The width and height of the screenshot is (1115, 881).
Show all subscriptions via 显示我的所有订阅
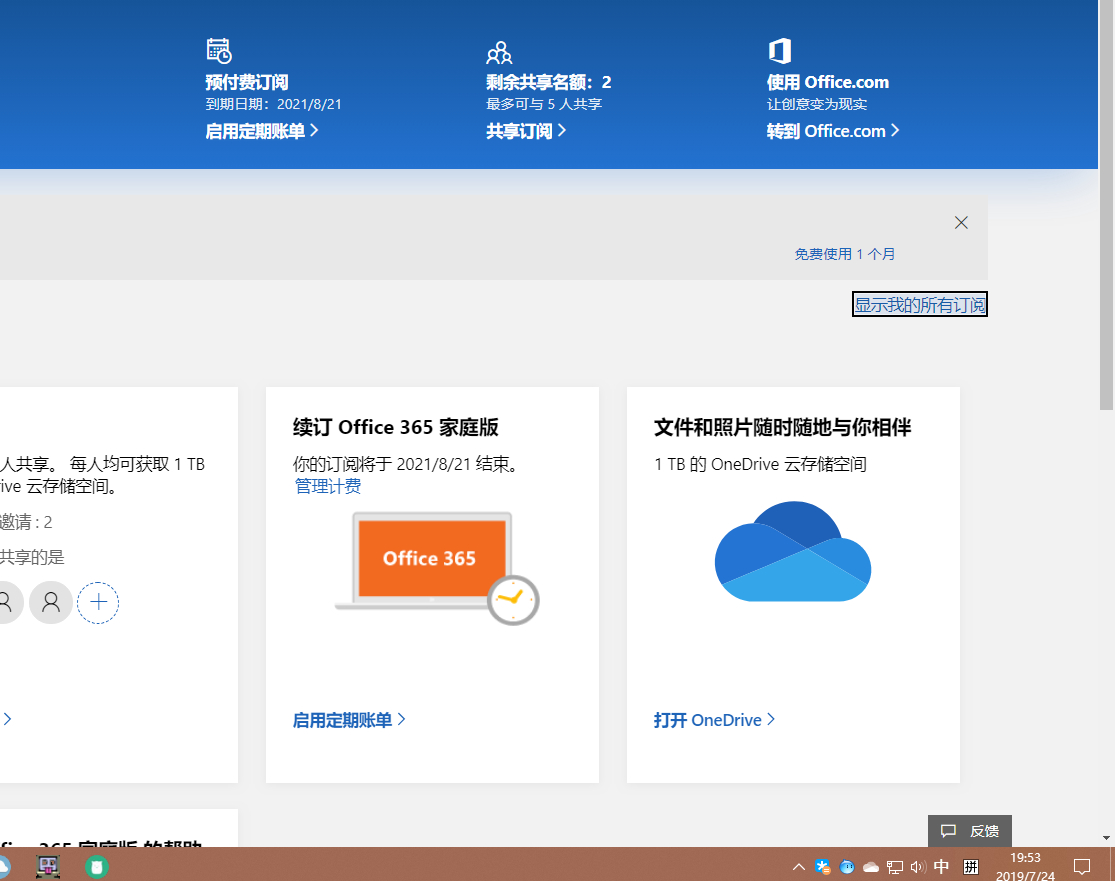coord(919,304)
